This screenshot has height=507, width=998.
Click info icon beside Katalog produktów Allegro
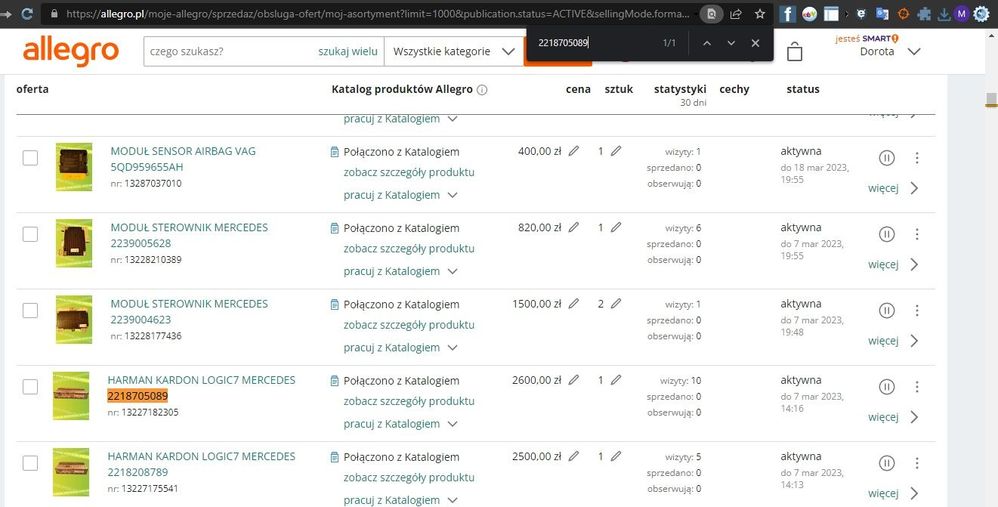[482, 90]
